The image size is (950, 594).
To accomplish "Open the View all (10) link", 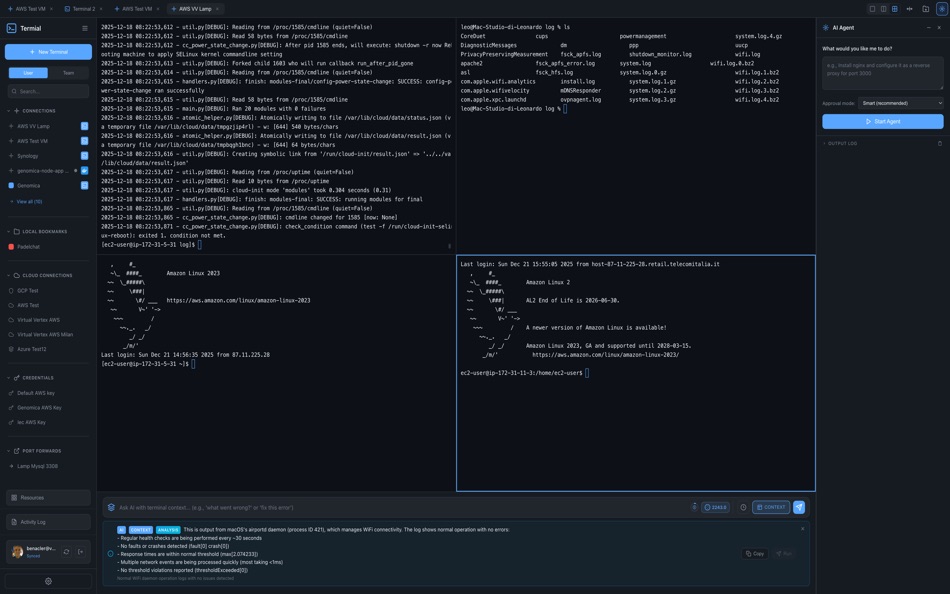I will [28, 200].
